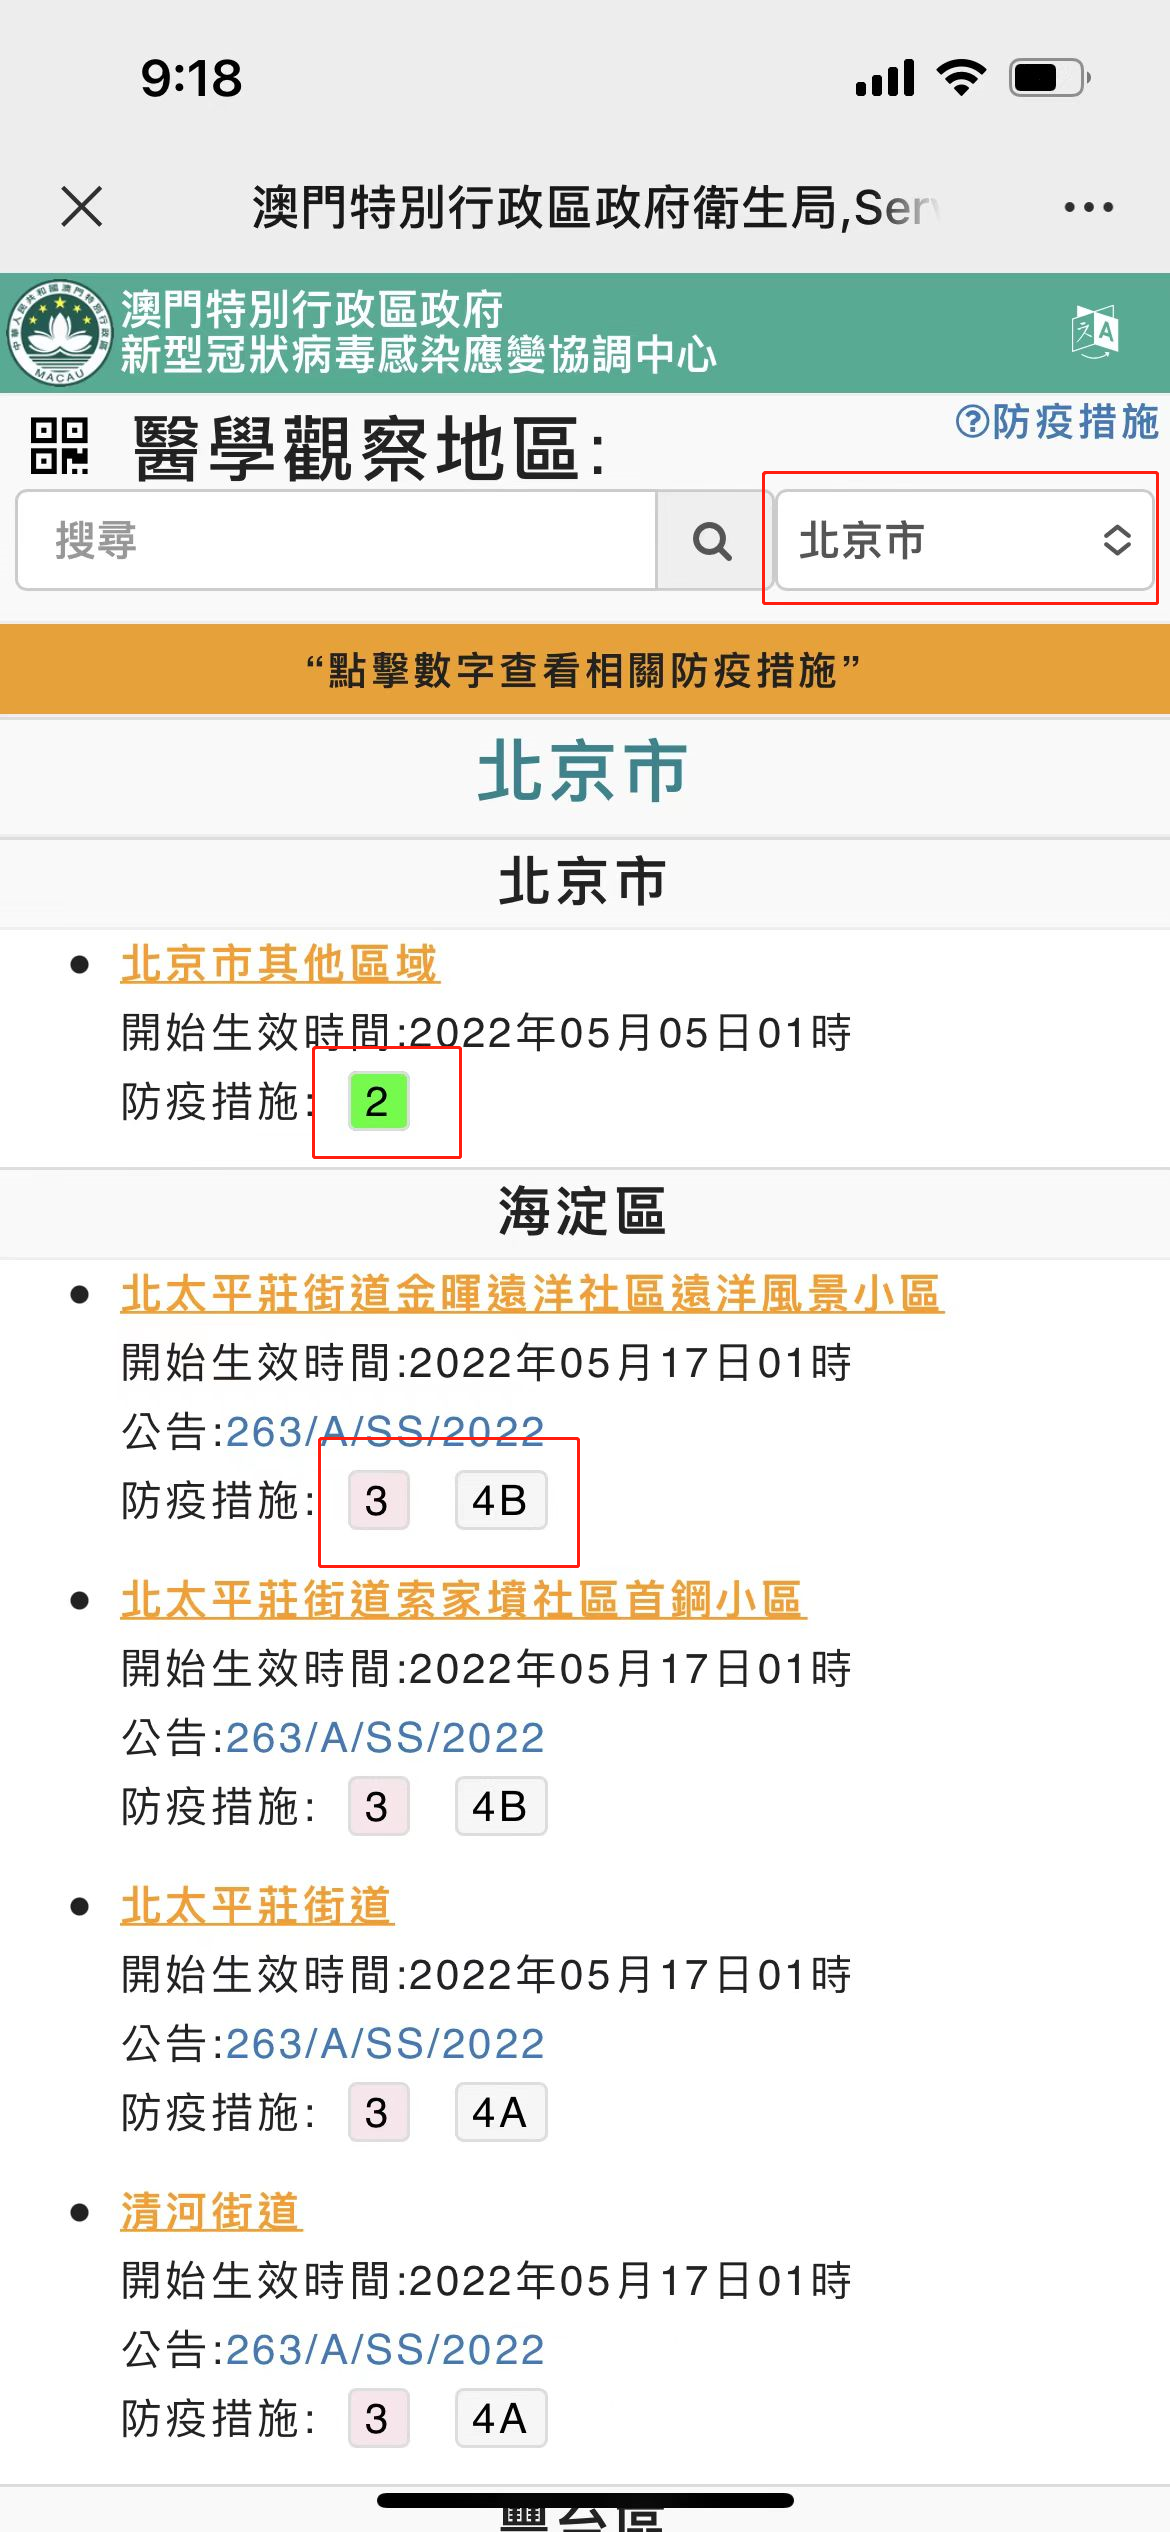Tap measure 4A under 北太平莊街道
The width and height of the screenshot is (1170, 2532).
pyautogui.click(x=500, y=2112)
